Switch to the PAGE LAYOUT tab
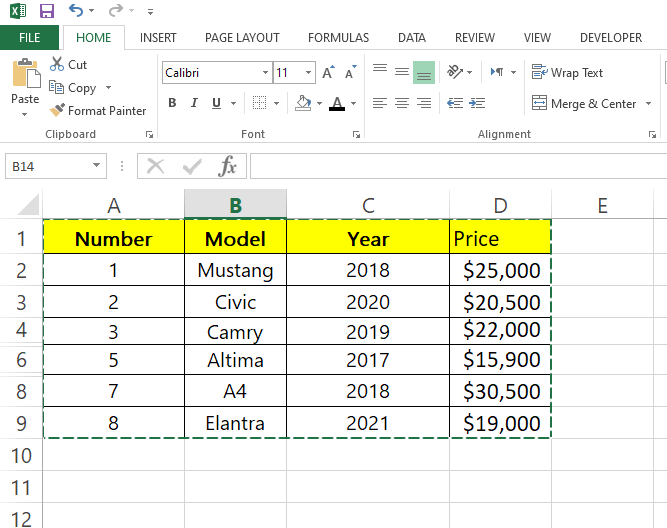 point(242,37)
